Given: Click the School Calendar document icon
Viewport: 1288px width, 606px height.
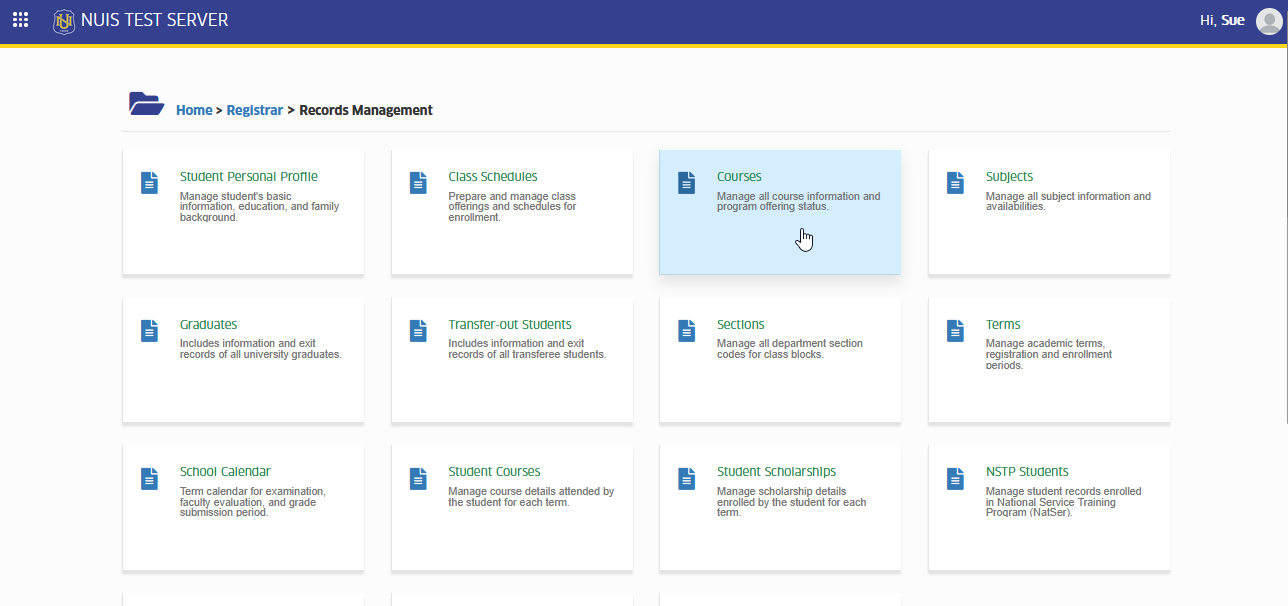Looking at the screenshot, I should click(149, 478).
